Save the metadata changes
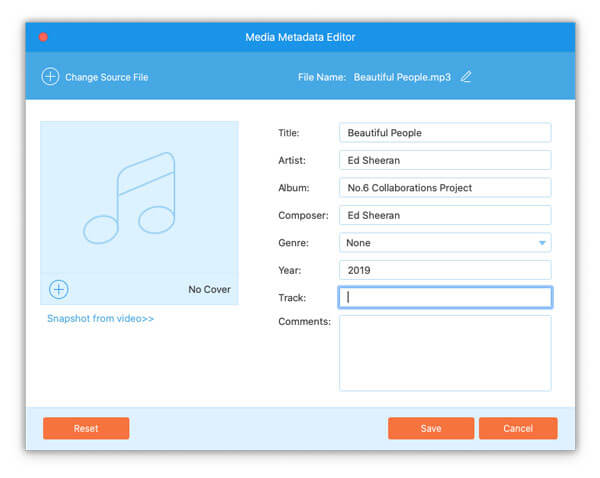This screenshot has height=478, width=600. point(431,428)
